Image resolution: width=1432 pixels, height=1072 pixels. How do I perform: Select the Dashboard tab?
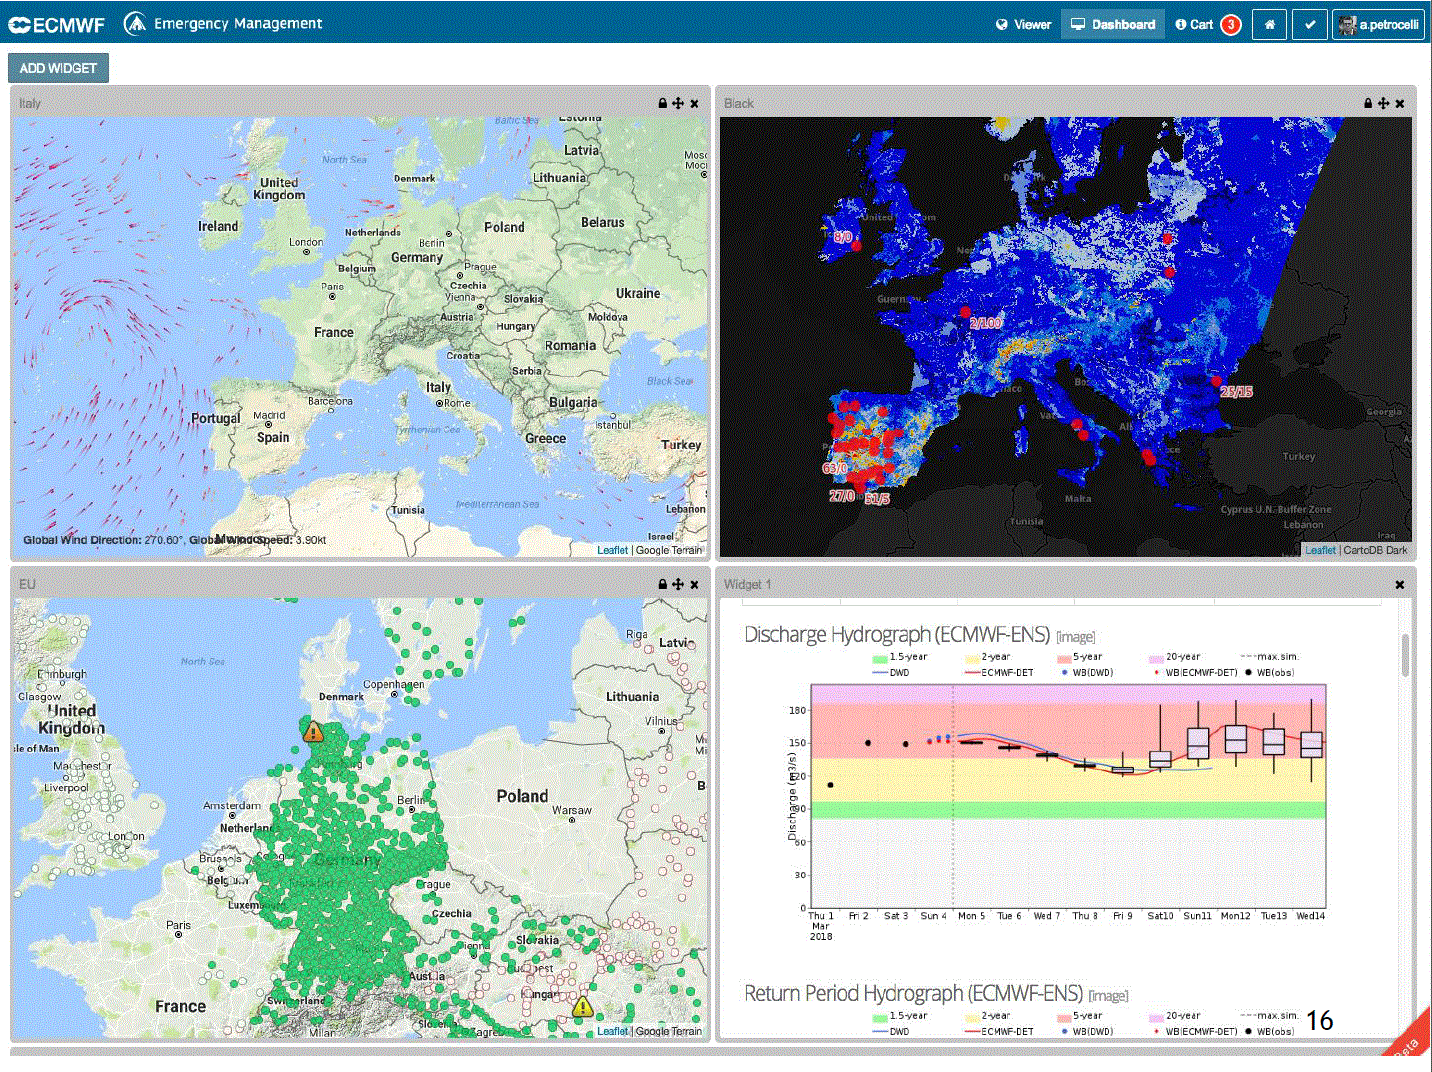coord(1112,24)
